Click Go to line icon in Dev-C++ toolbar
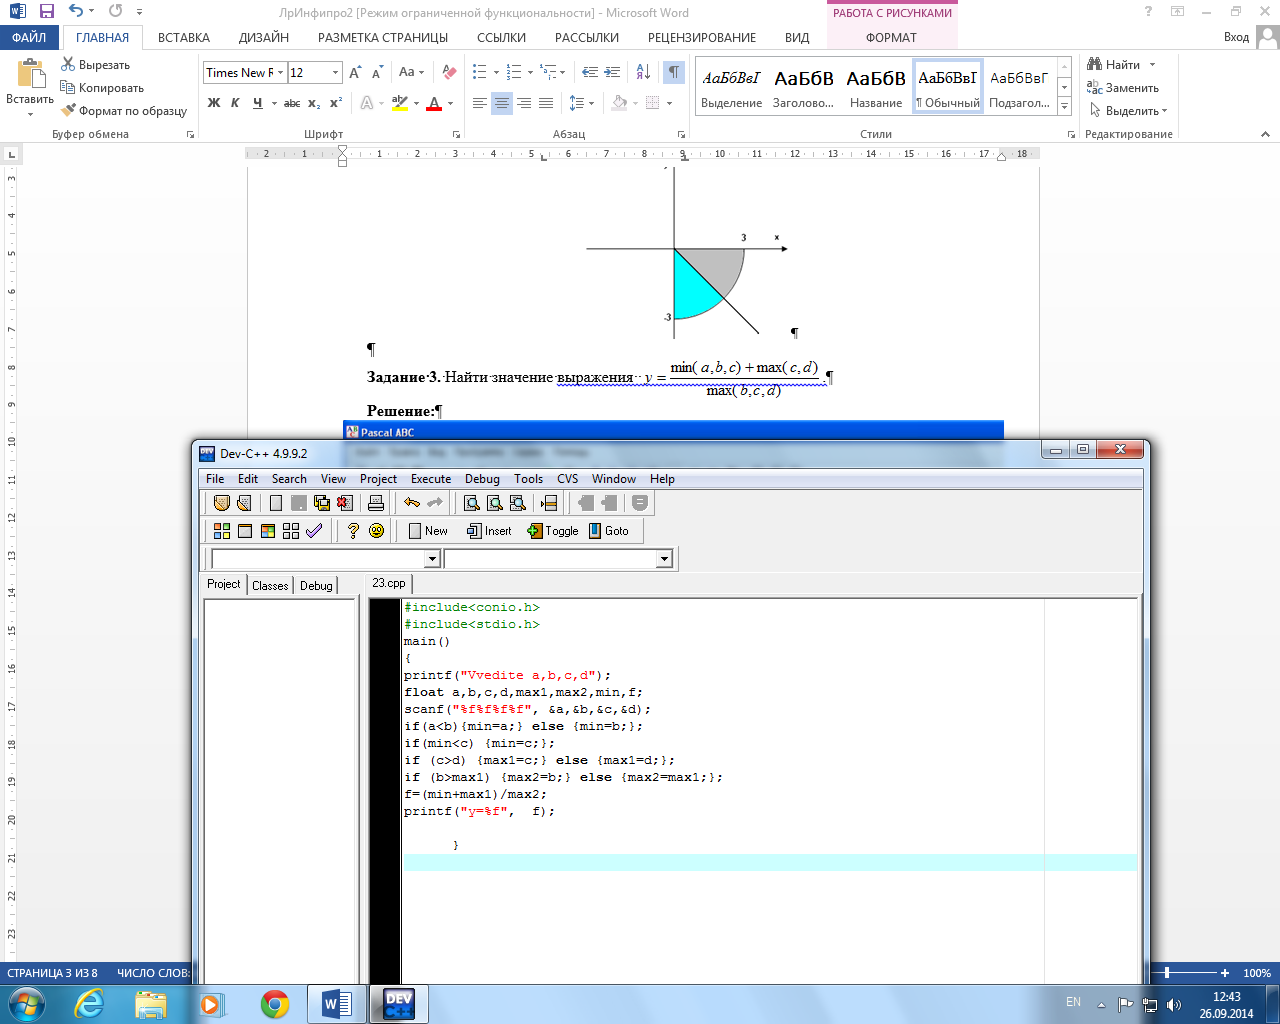The width and height of the screenshot is (1280, 1024). (x=549, y=503)
